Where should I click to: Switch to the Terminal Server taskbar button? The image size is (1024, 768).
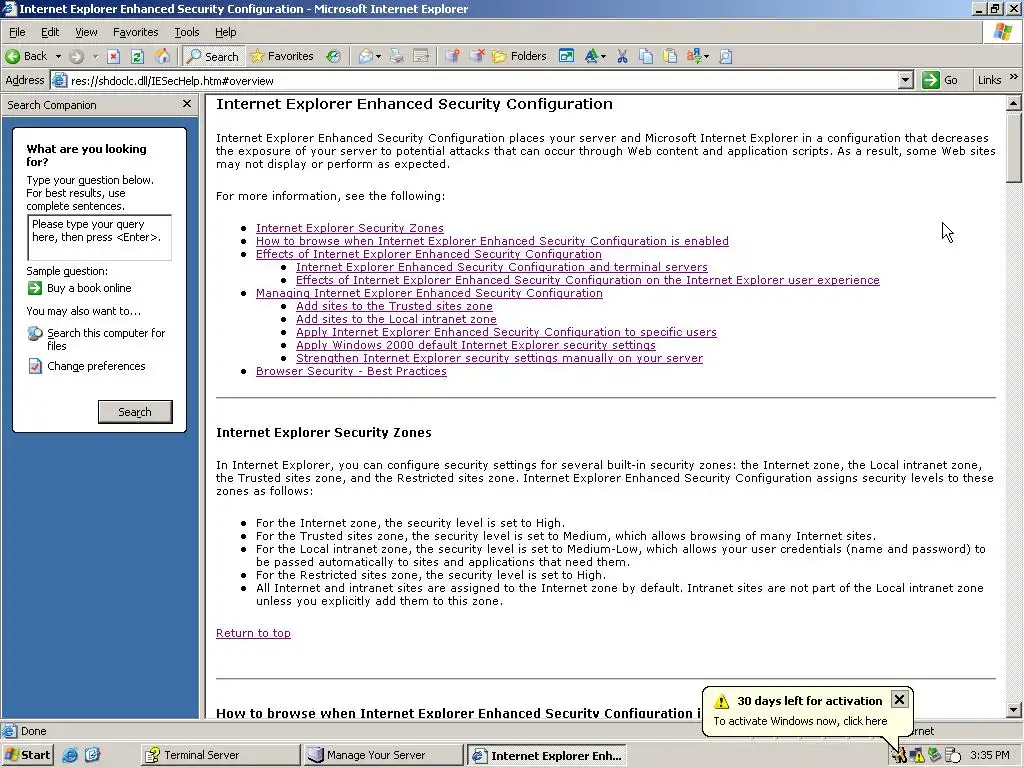[220, 755]
